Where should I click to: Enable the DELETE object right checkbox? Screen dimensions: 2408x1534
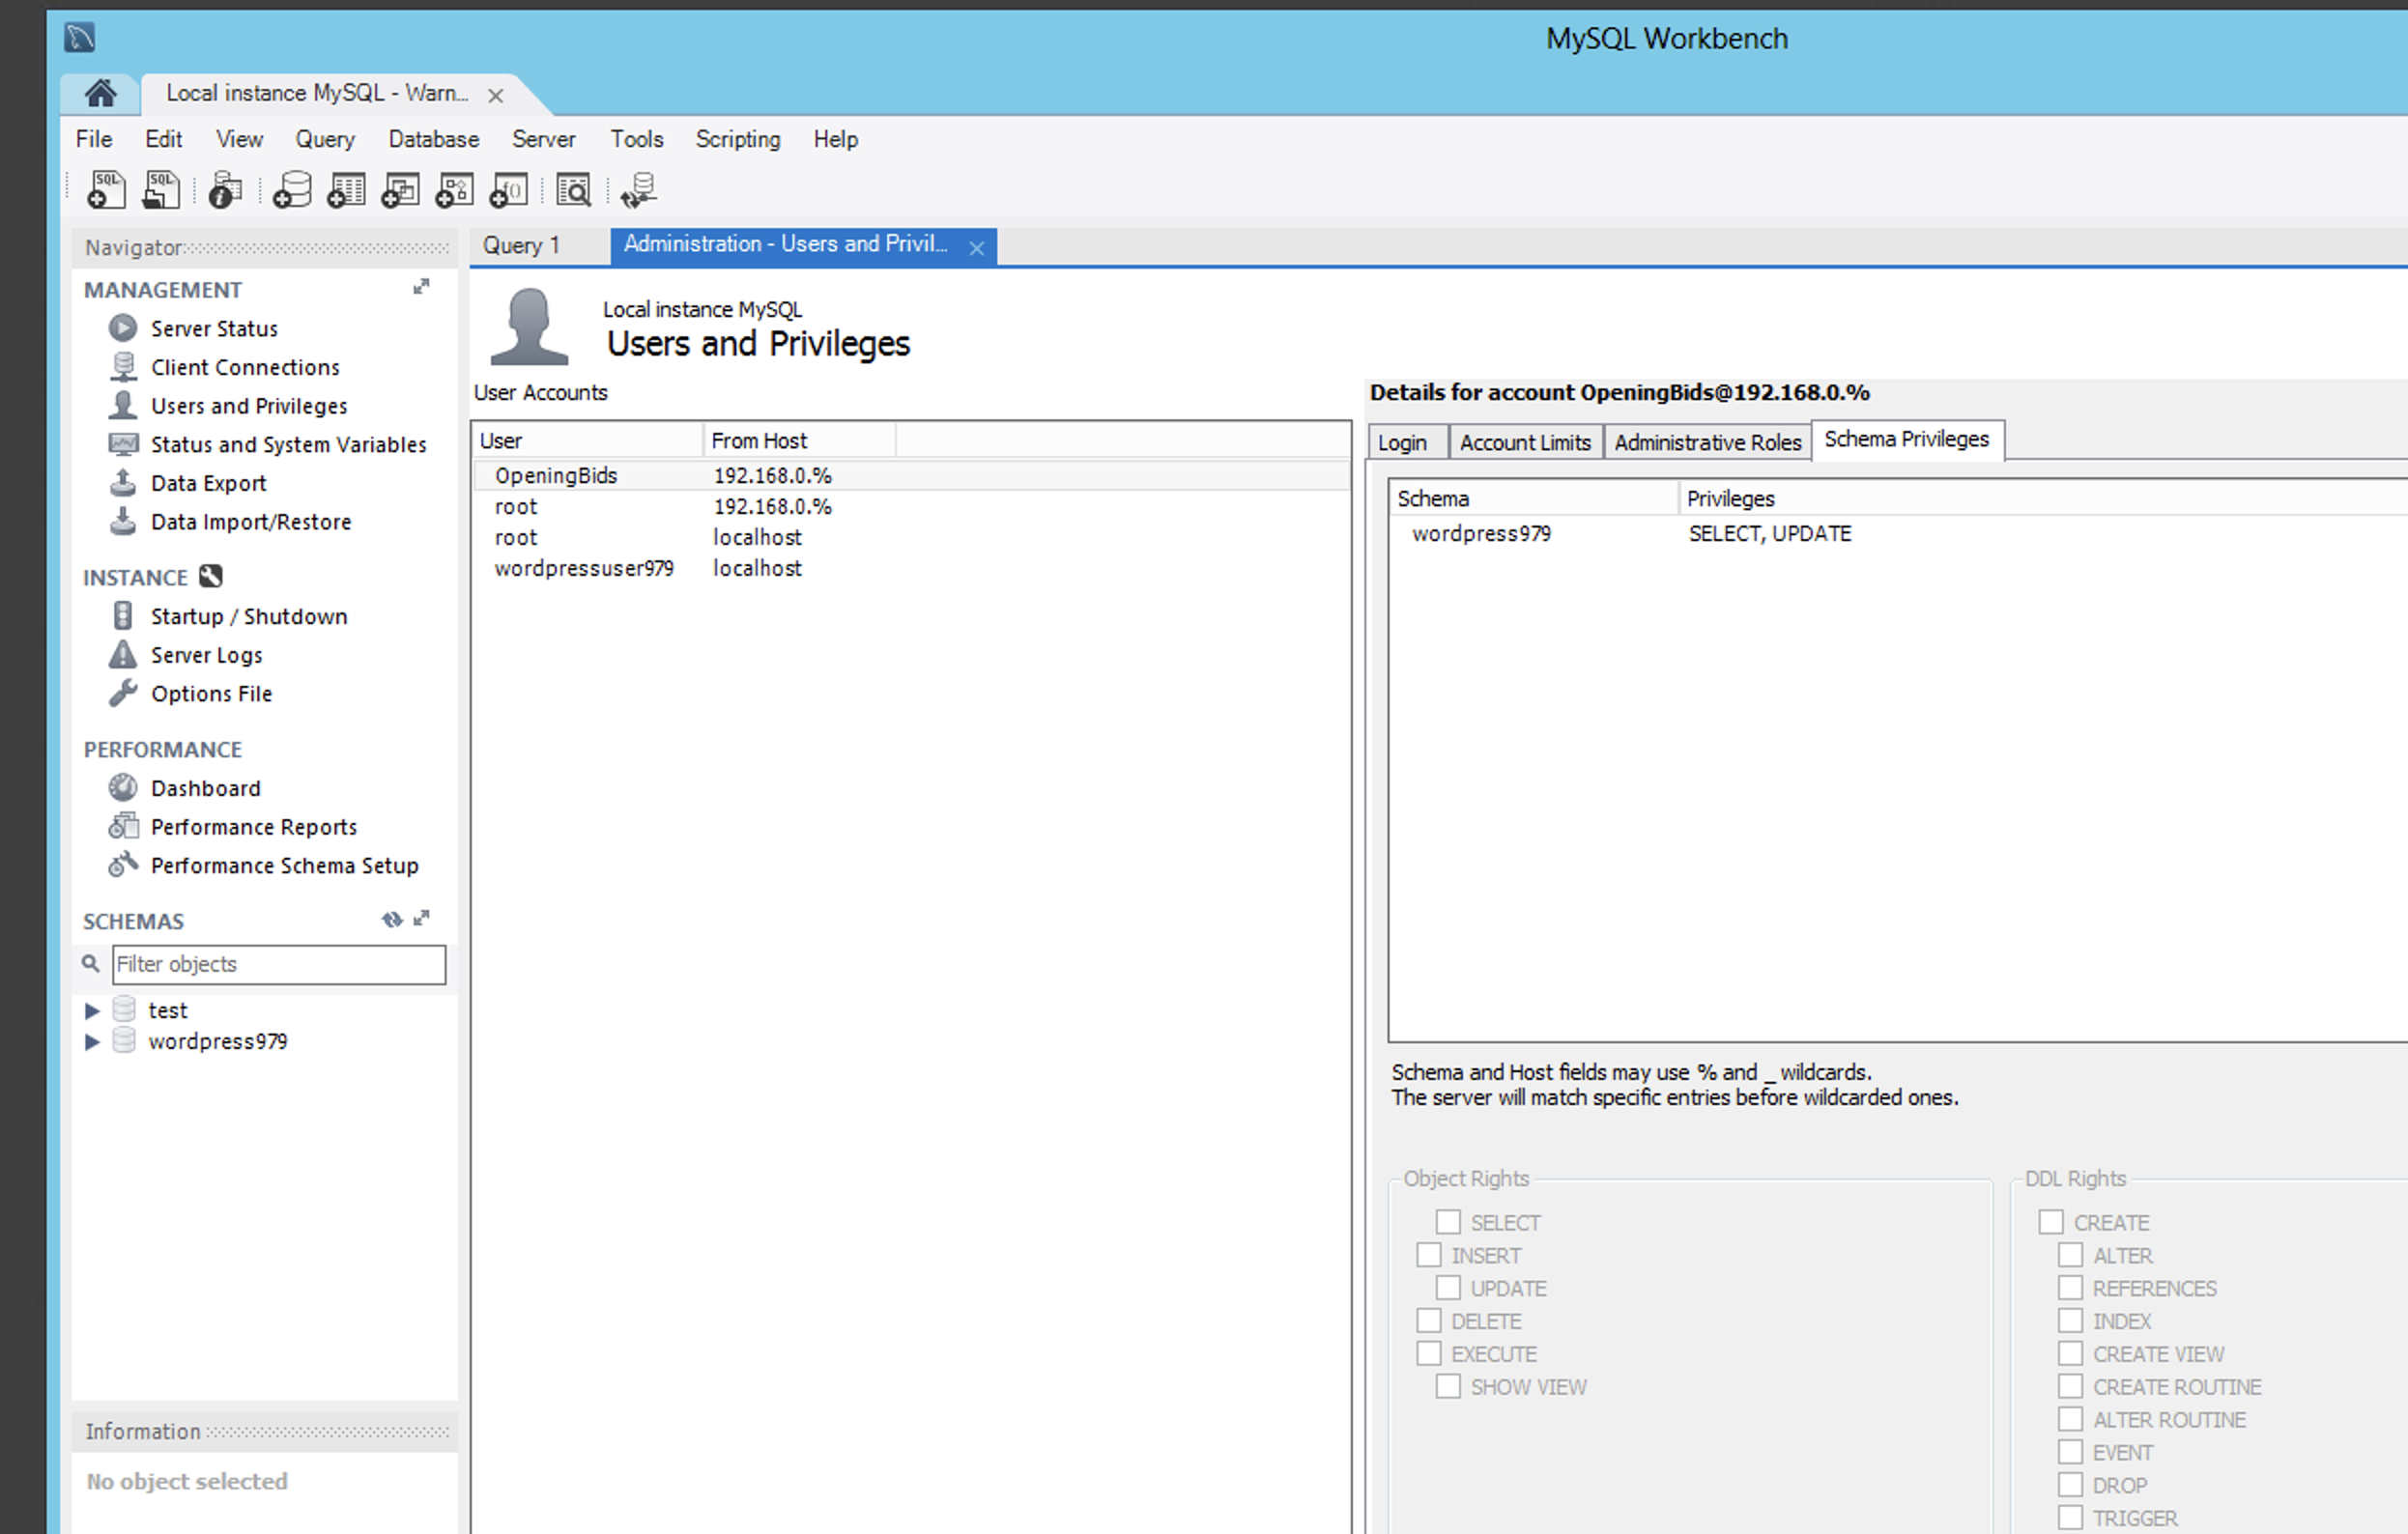click(x=1429, y=1321)
